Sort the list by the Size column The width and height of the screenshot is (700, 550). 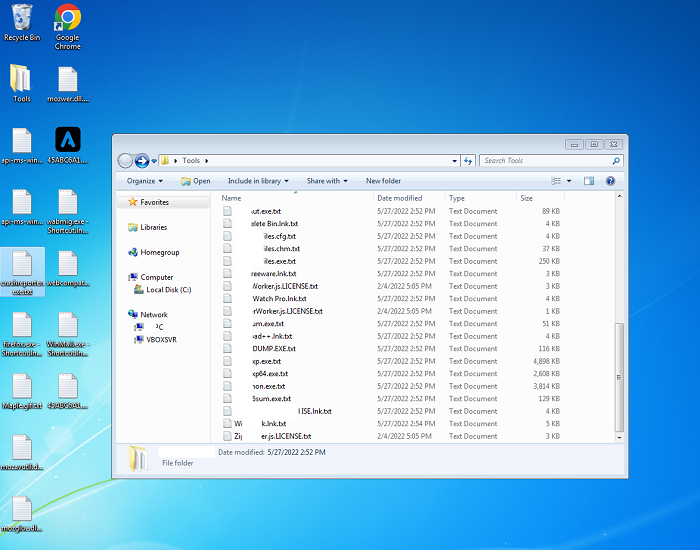(527, 198)
